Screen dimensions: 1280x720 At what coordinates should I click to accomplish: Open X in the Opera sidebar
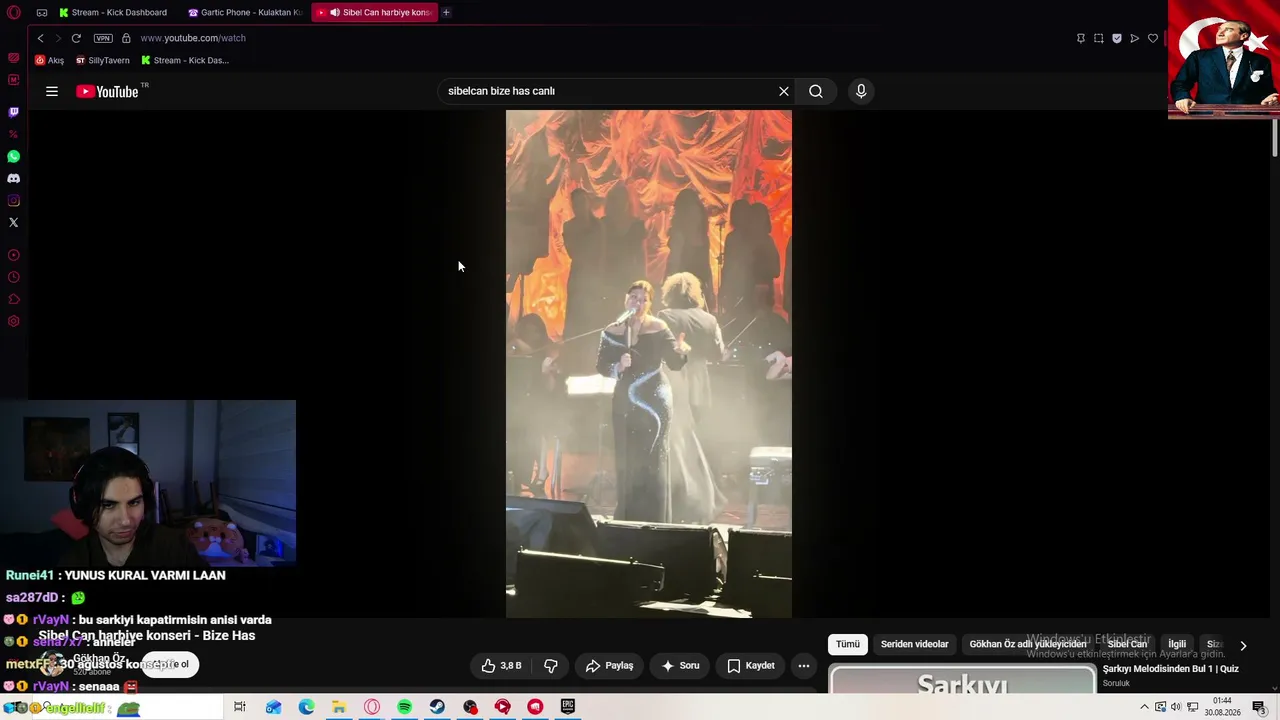tap(13, 222)
